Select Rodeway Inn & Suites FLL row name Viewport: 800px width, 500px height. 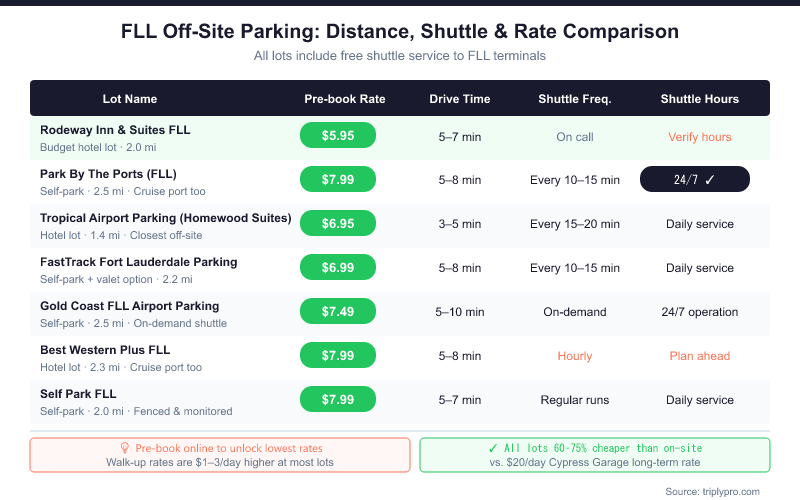(x=115, y=130)
